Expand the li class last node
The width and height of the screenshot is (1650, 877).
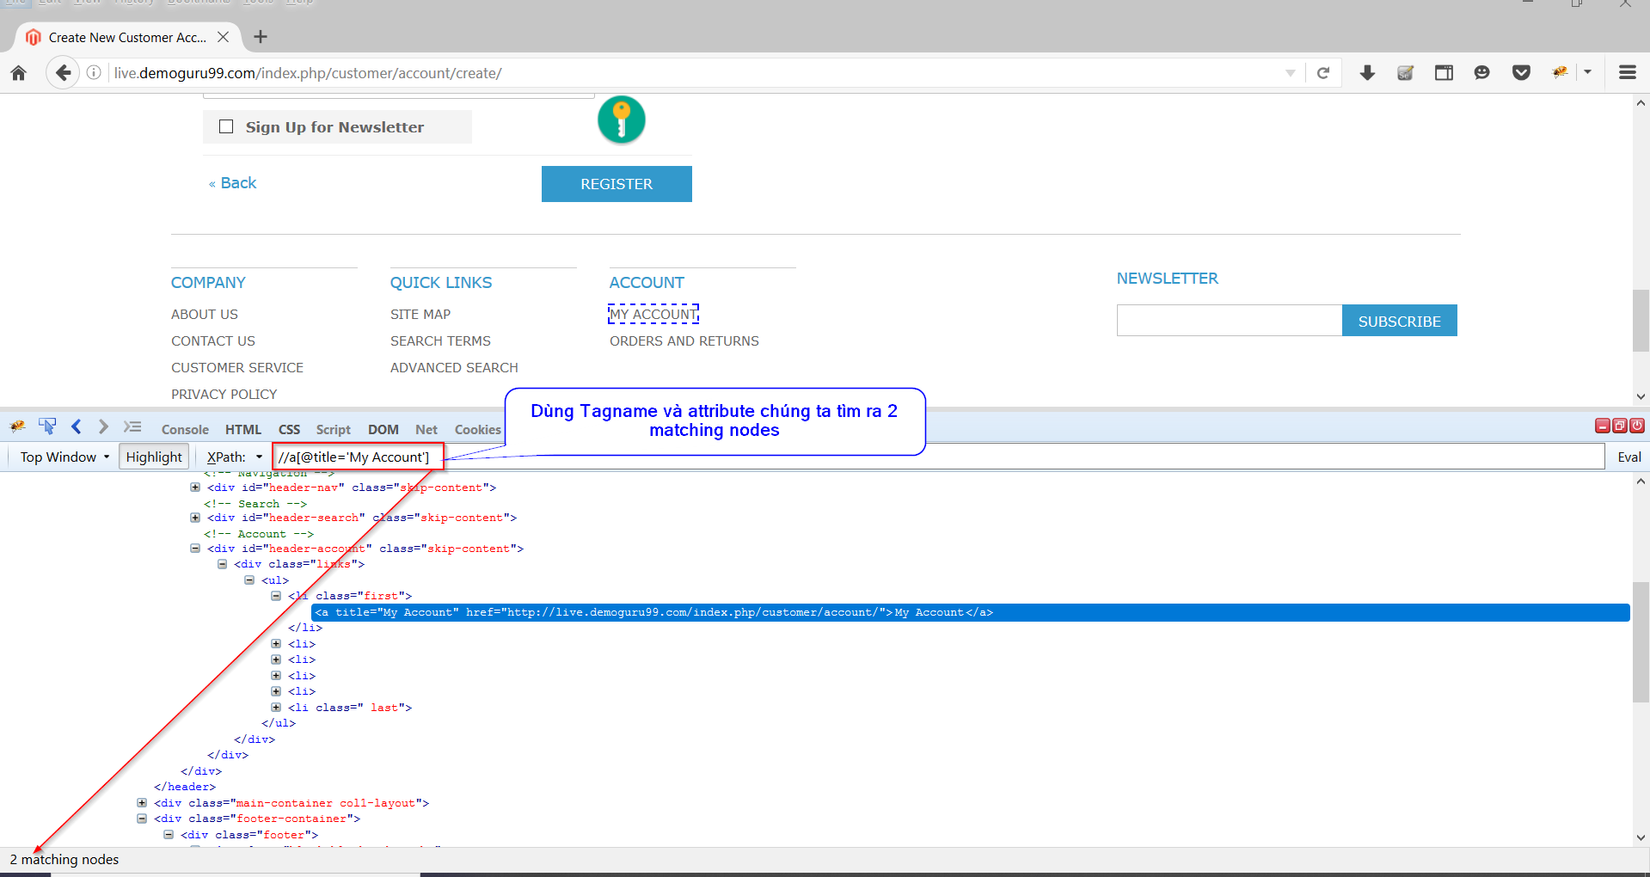(x=276, y=707)
